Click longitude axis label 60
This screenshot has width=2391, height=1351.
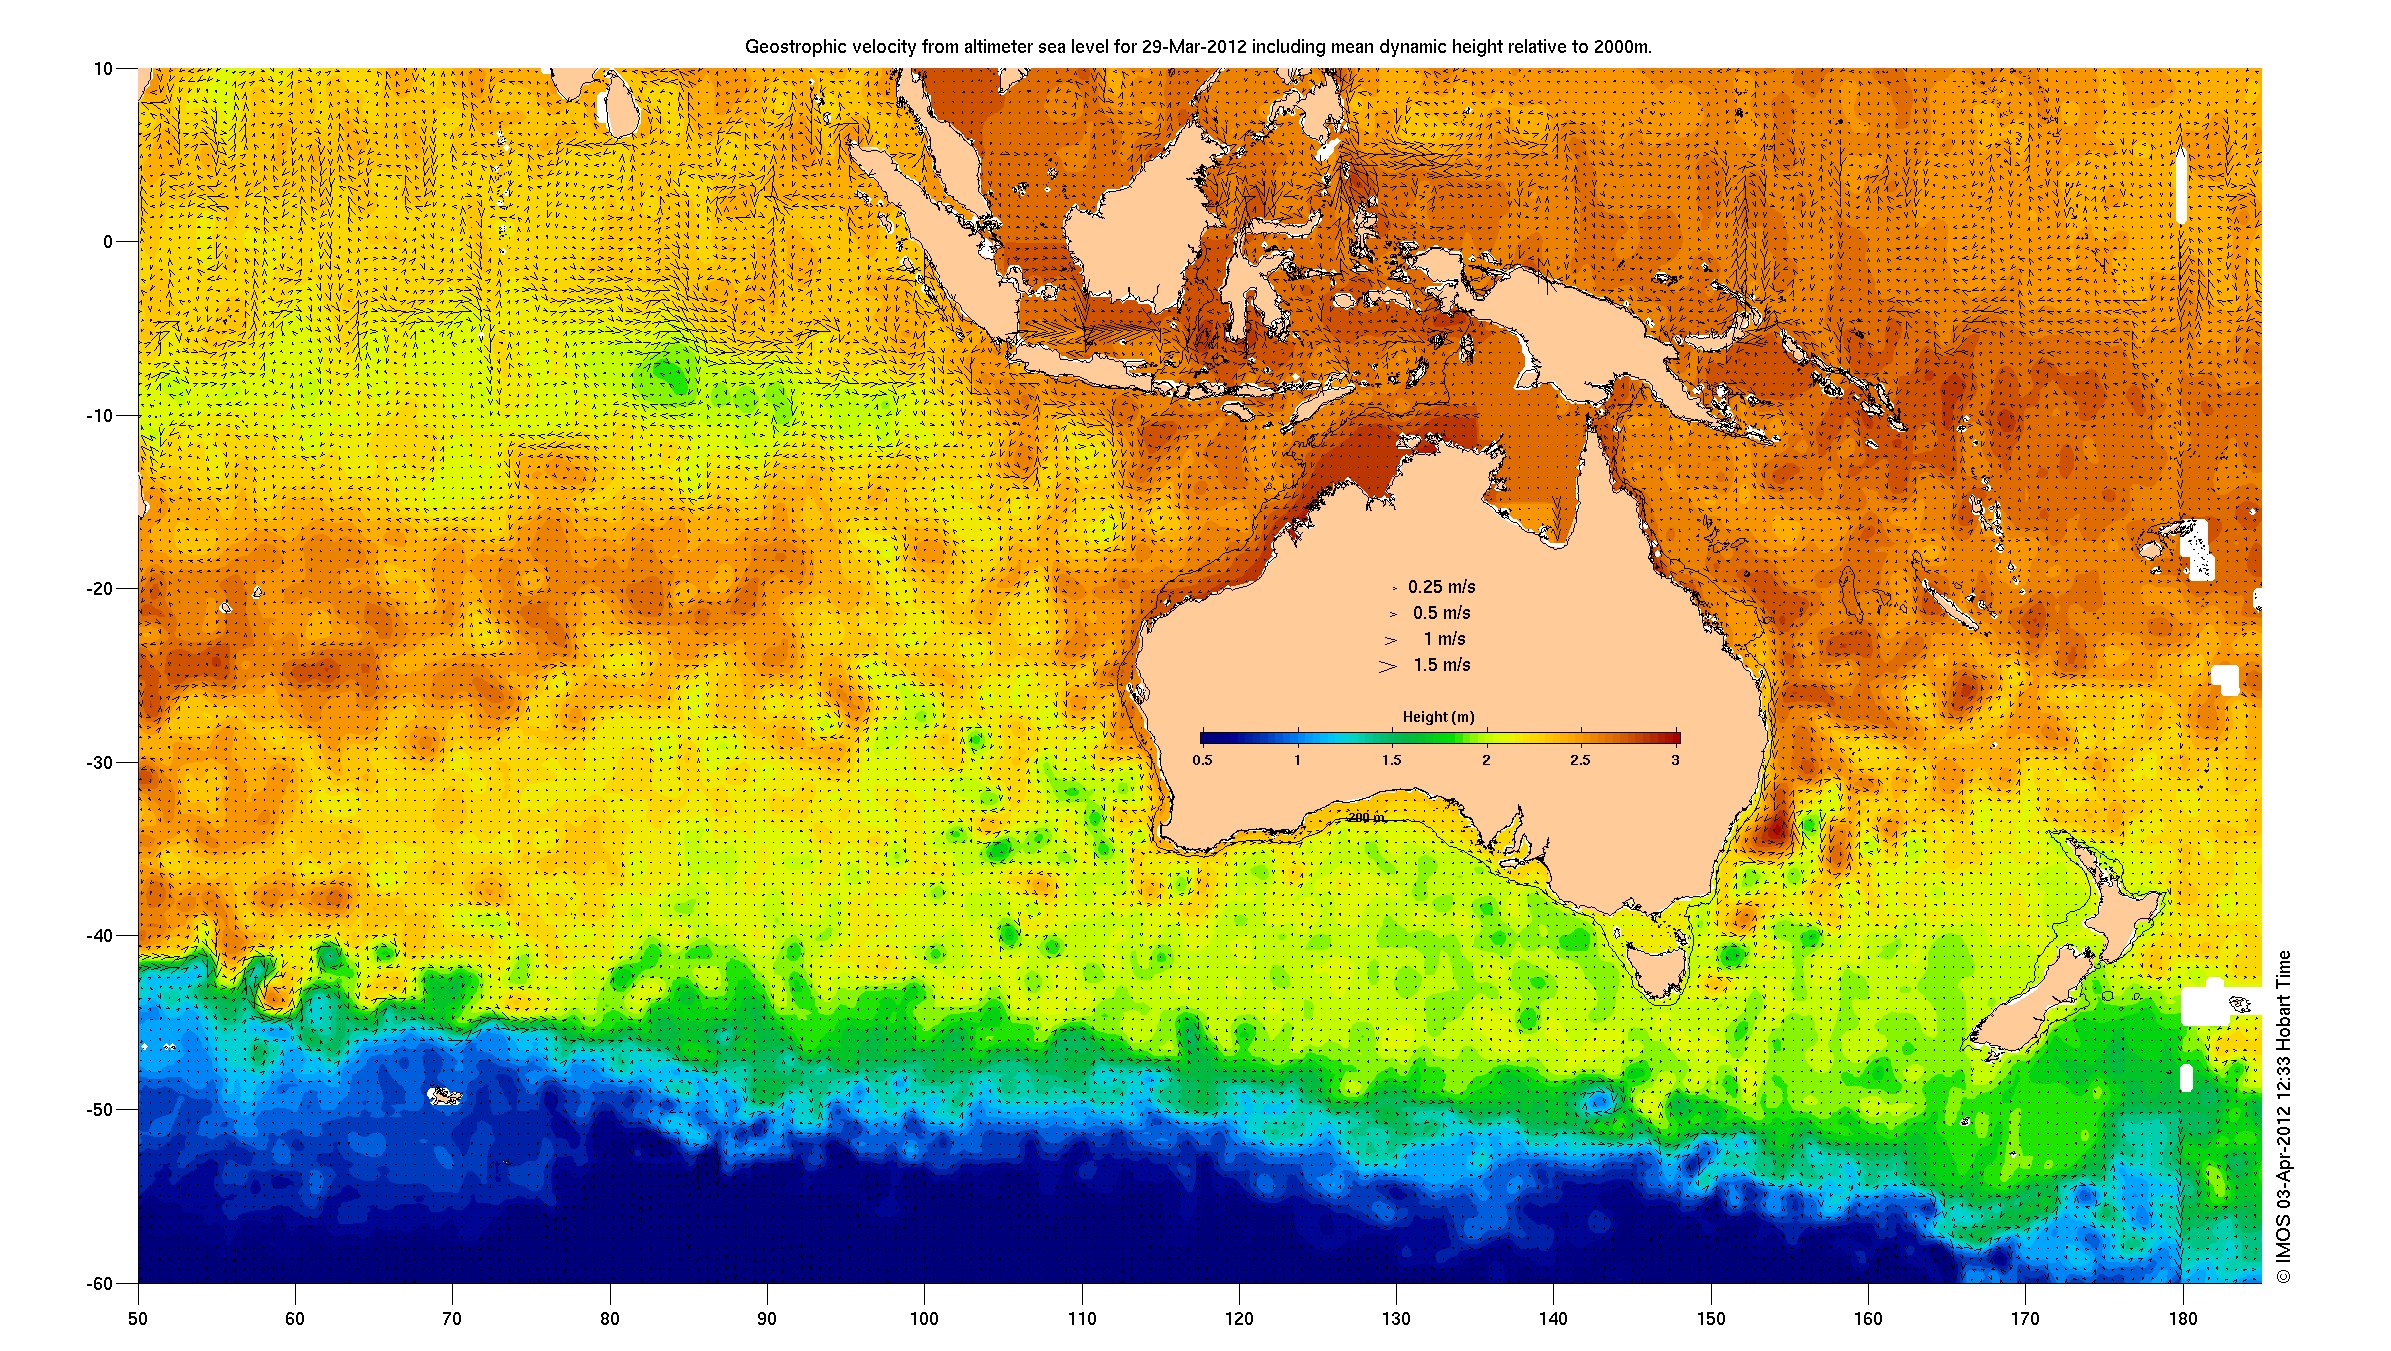295,1318
